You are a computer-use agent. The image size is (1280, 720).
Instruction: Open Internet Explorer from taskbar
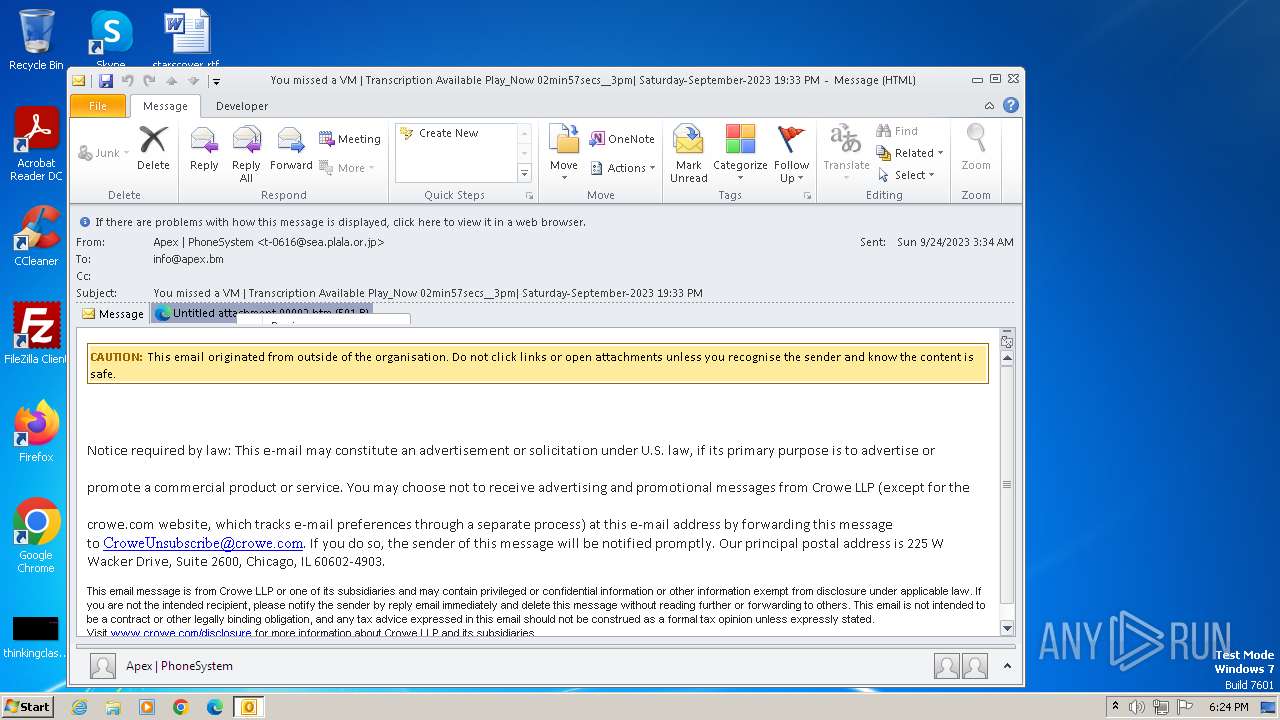(x=79, y=707)
